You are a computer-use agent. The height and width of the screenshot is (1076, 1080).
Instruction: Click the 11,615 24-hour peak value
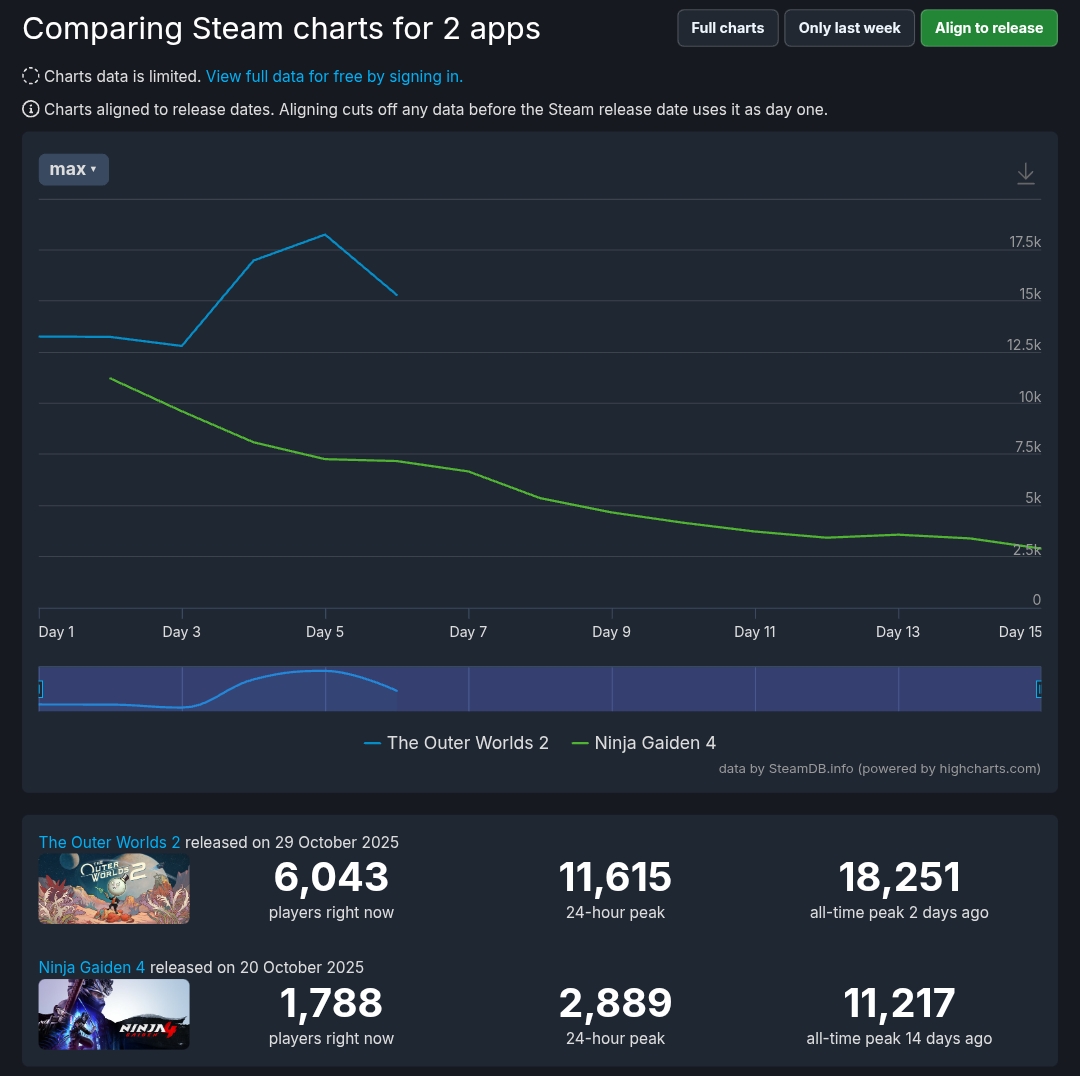pyautogui.click(x=615, y=878)
